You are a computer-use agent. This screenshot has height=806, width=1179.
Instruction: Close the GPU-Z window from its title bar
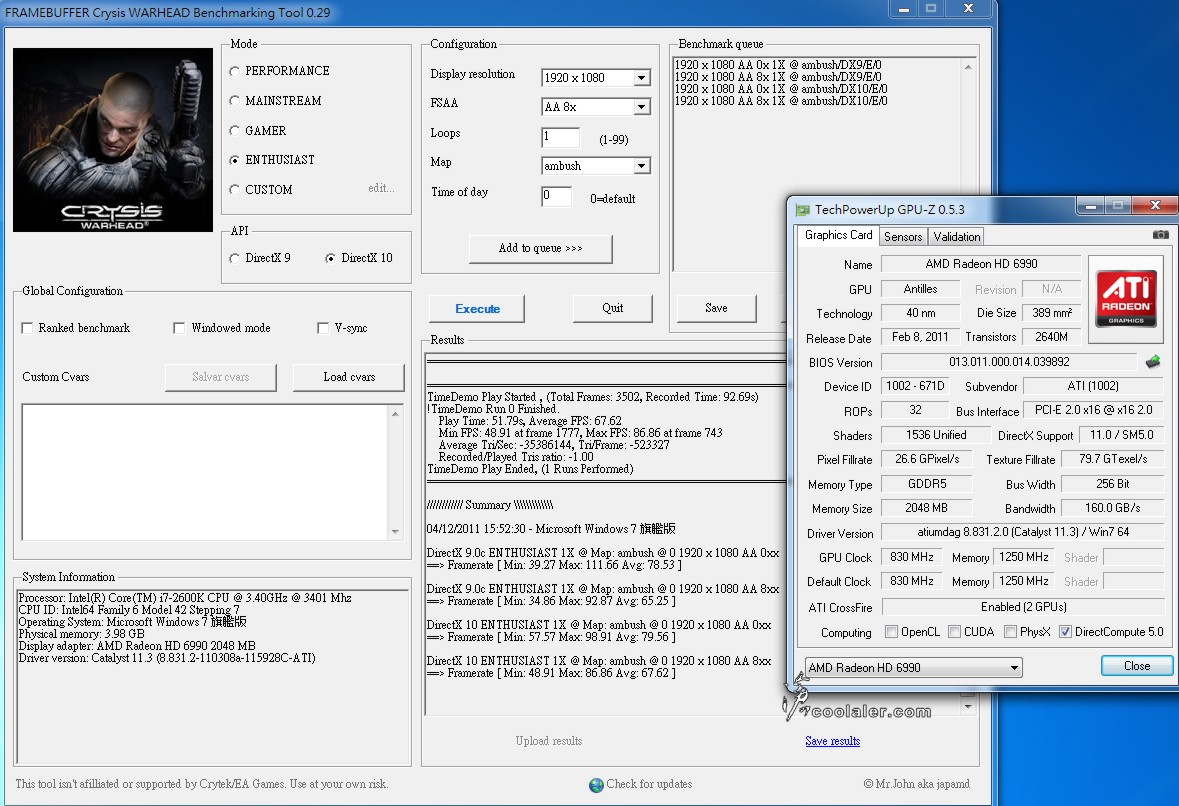click(x=1155, y=205)
